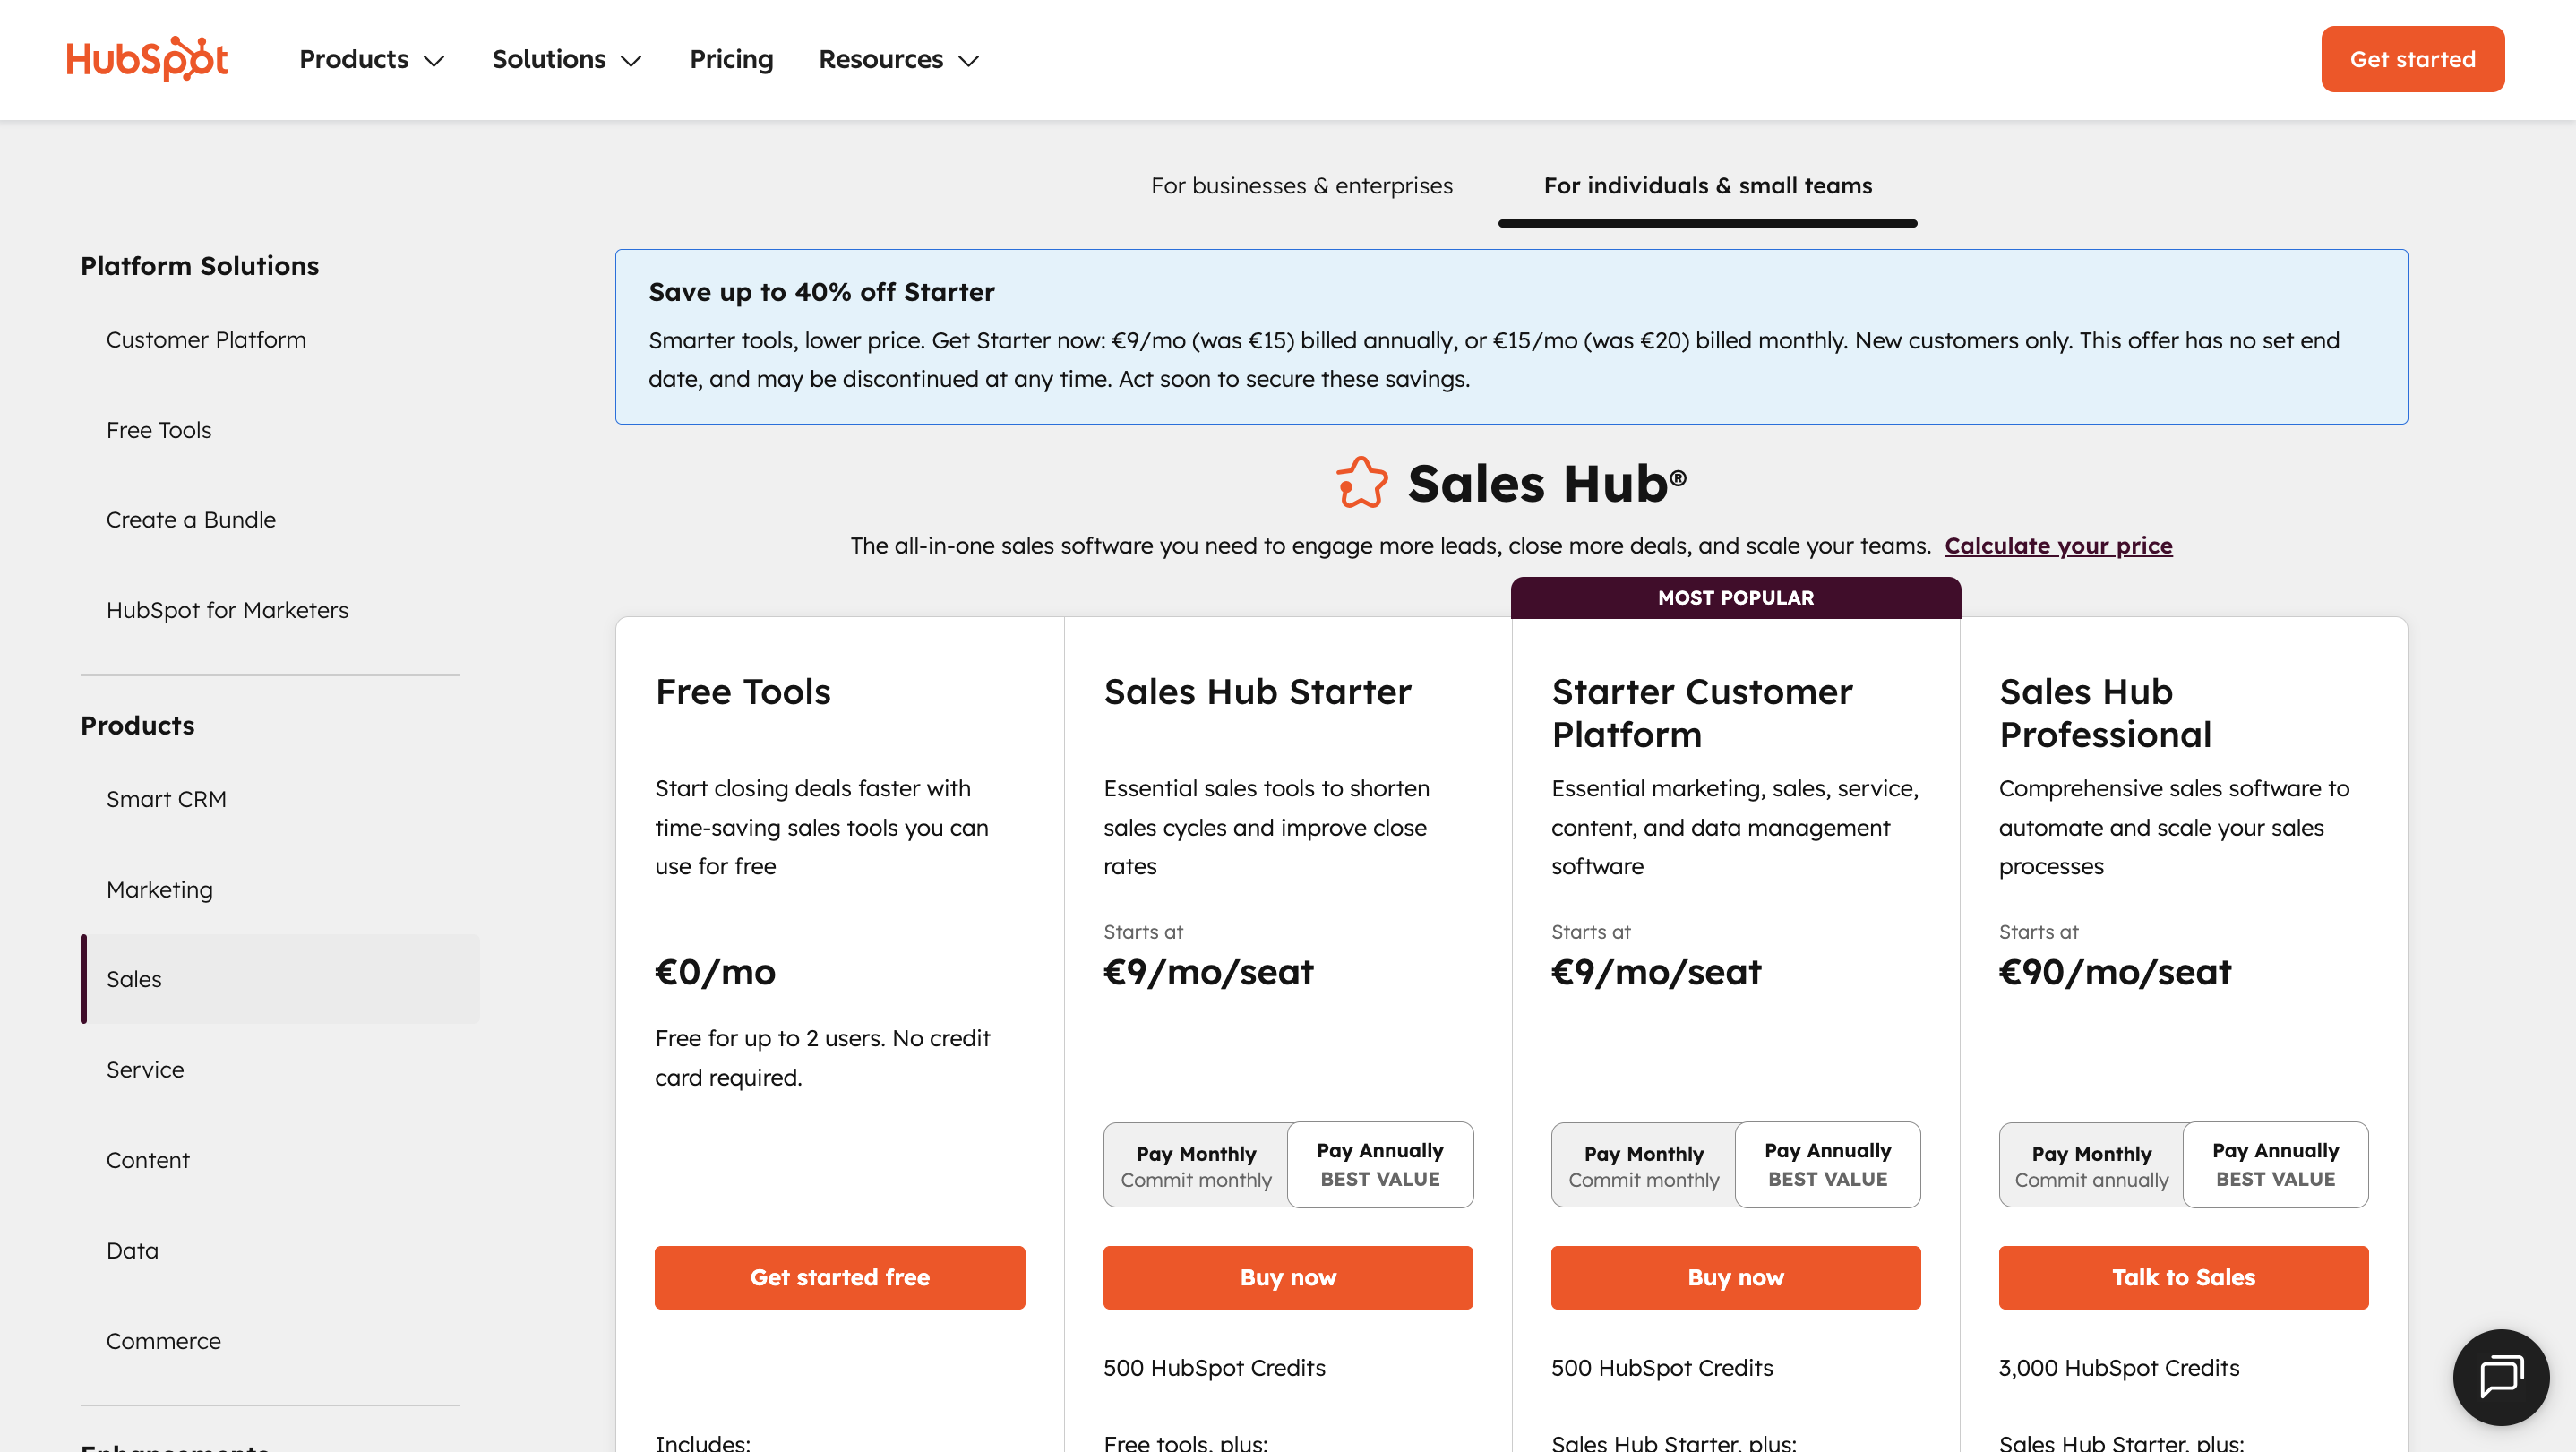Click Talk to Sales button

tap(2184, 1277)
